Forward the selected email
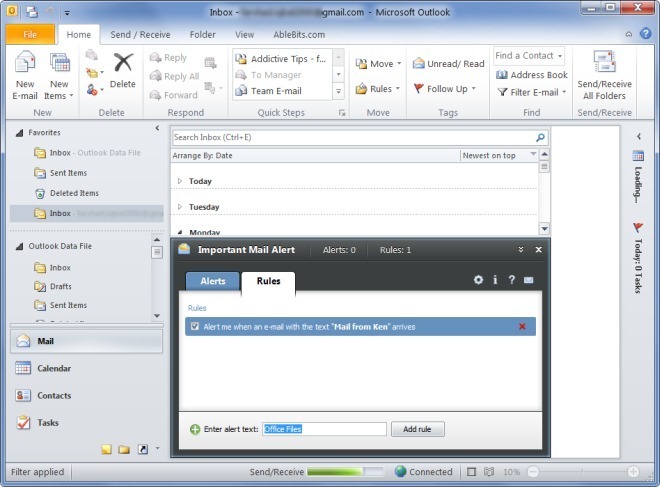 [x=174, y=95]
